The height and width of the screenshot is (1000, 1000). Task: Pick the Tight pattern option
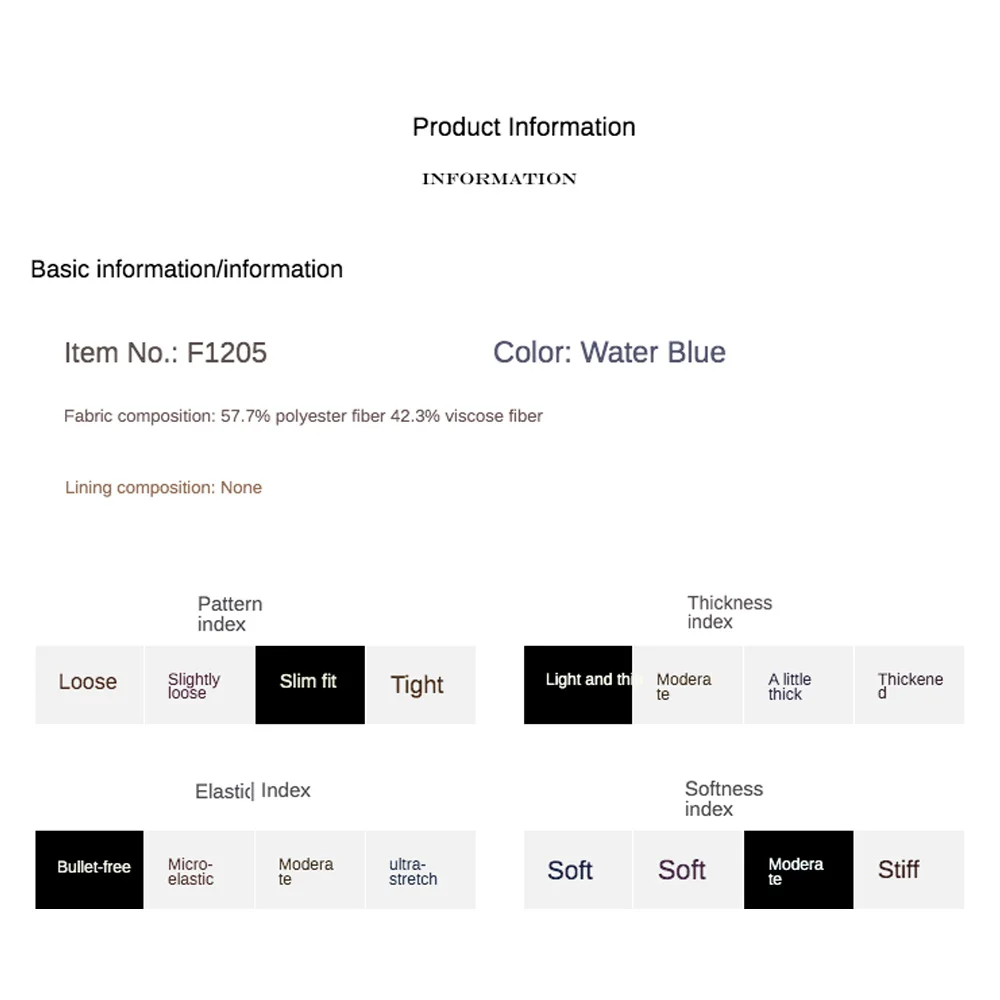pos(421,684)
